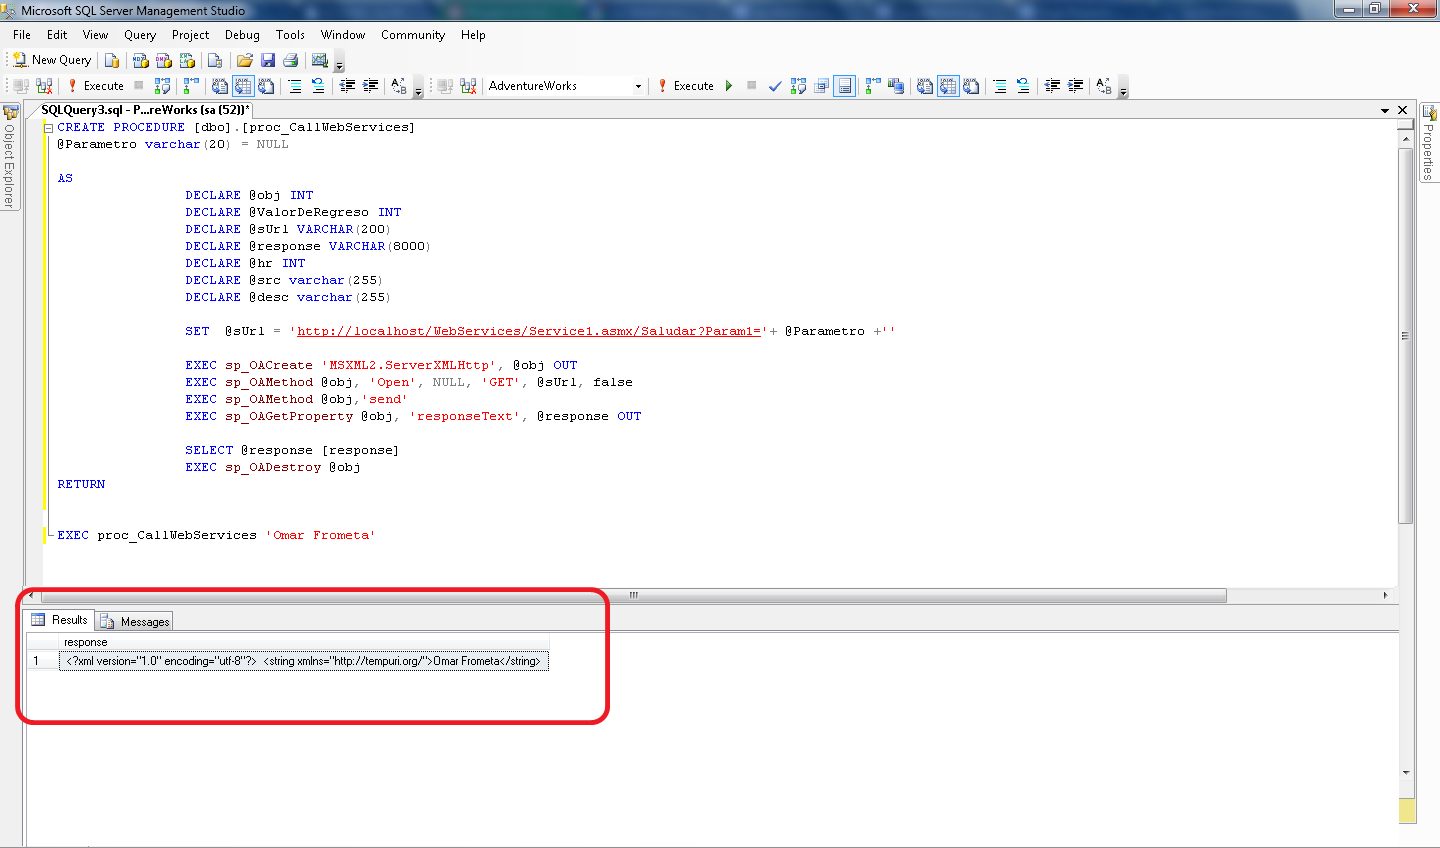Image resolution: width=1440 pixels, height=848 pixels.
Task: Click the editor horizontal scrollbar right arrow
Action: click(x=1385, y=595)
